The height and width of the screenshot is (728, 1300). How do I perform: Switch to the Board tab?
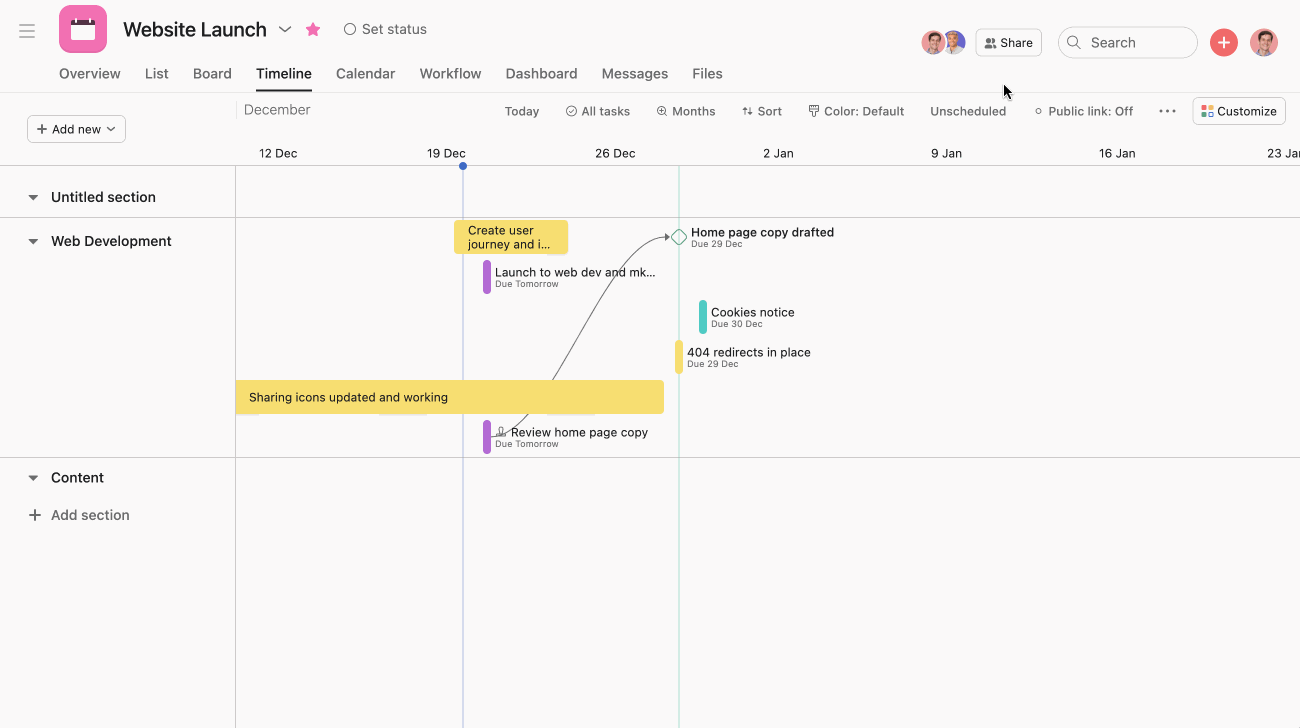212,73
